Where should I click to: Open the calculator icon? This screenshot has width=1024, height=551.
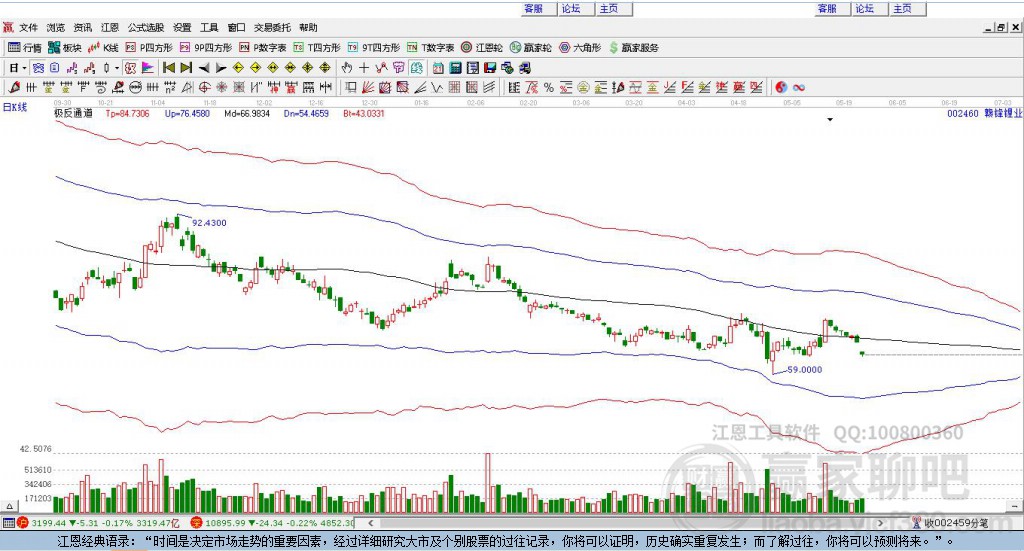tap(455, 68)
